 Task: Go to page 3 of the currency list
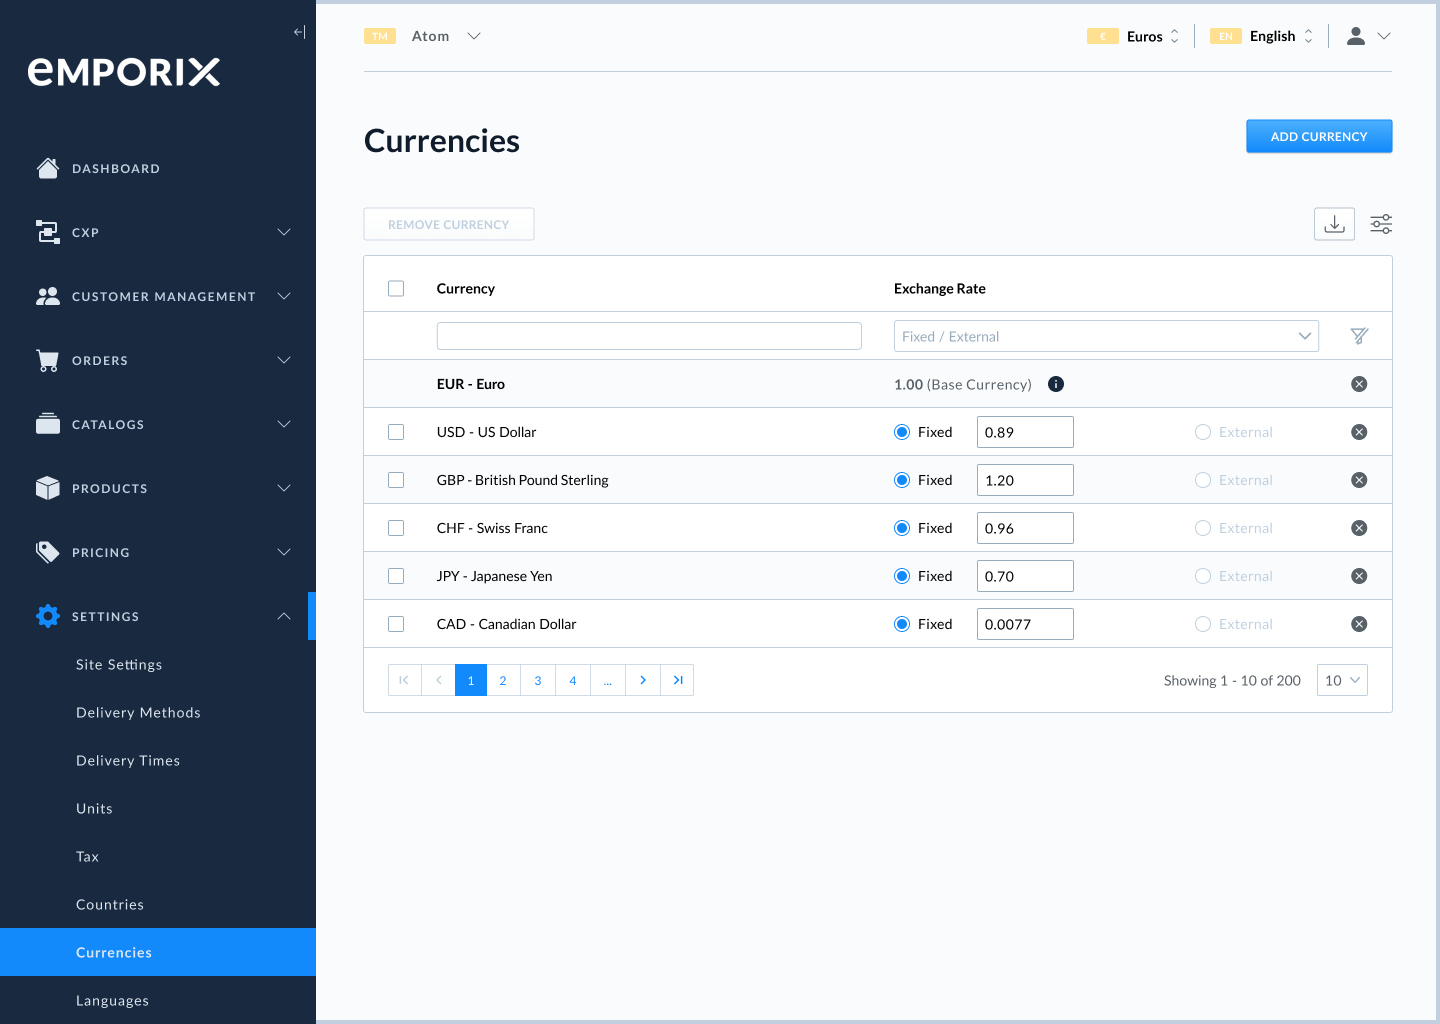pos(538,680)
